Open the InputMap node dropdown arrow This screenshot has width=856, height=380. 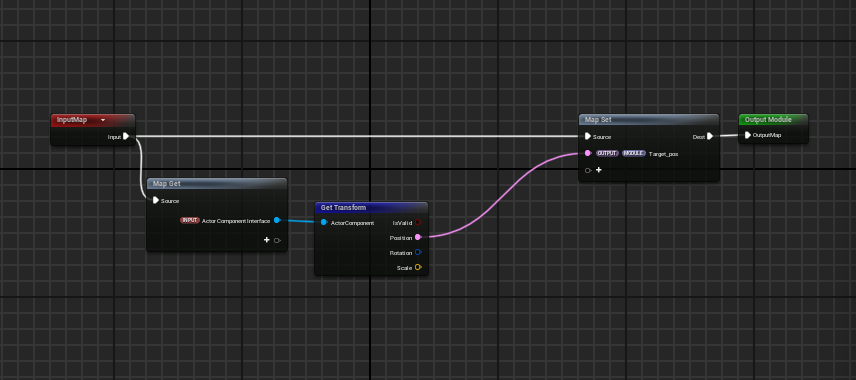tap(103, 120)
